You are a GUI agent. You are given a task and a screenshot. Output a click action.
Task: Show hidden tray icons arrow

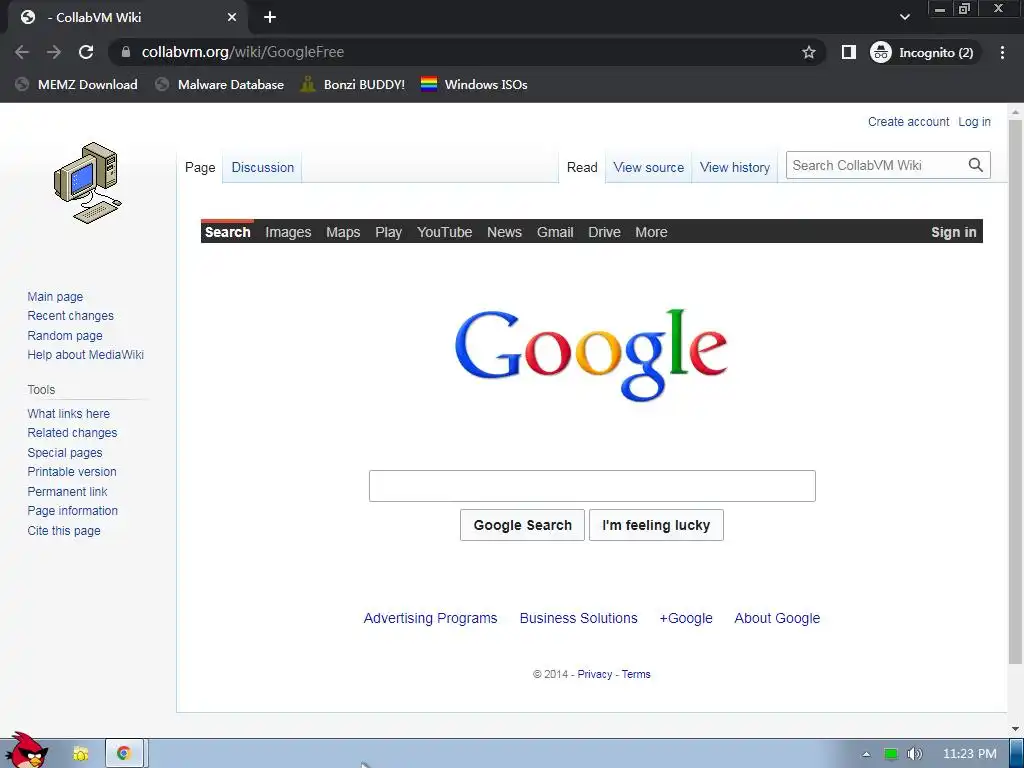[x=867, y=754]
